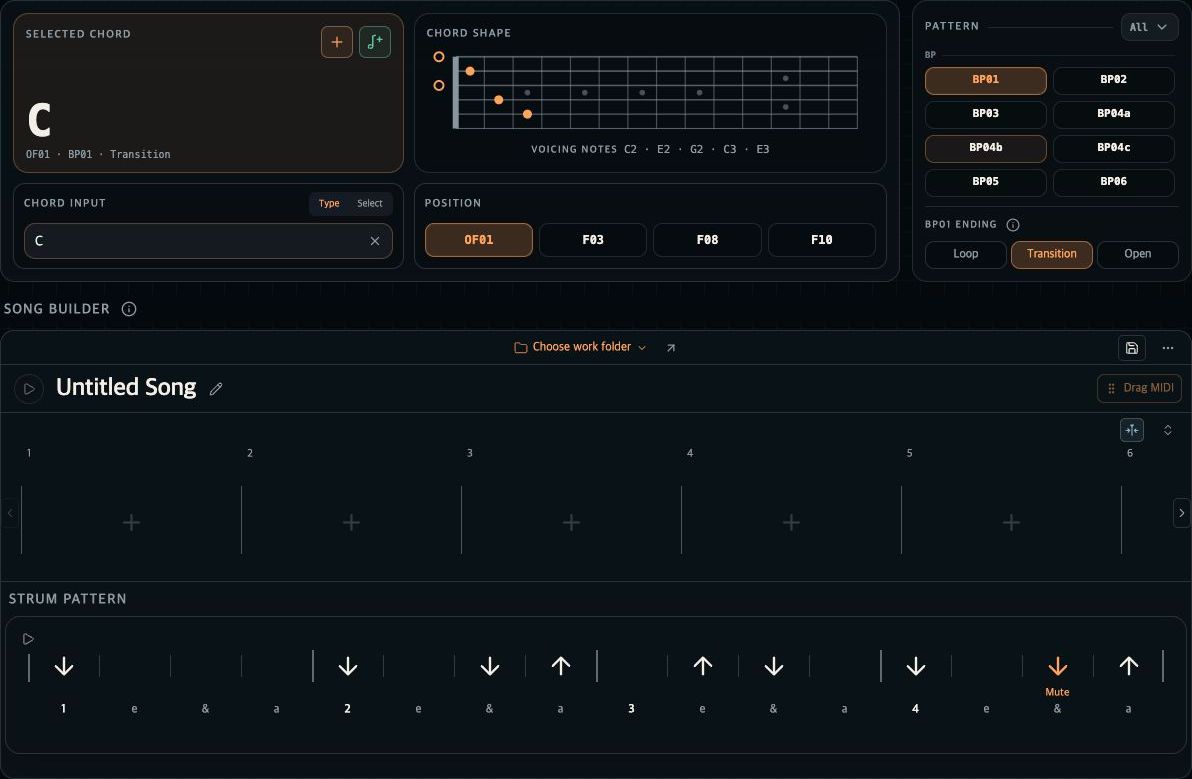The width and height of the screenshot is (1192, 779).
Task: Click the Drag MIDI button
Action: tap(1139, 388)
